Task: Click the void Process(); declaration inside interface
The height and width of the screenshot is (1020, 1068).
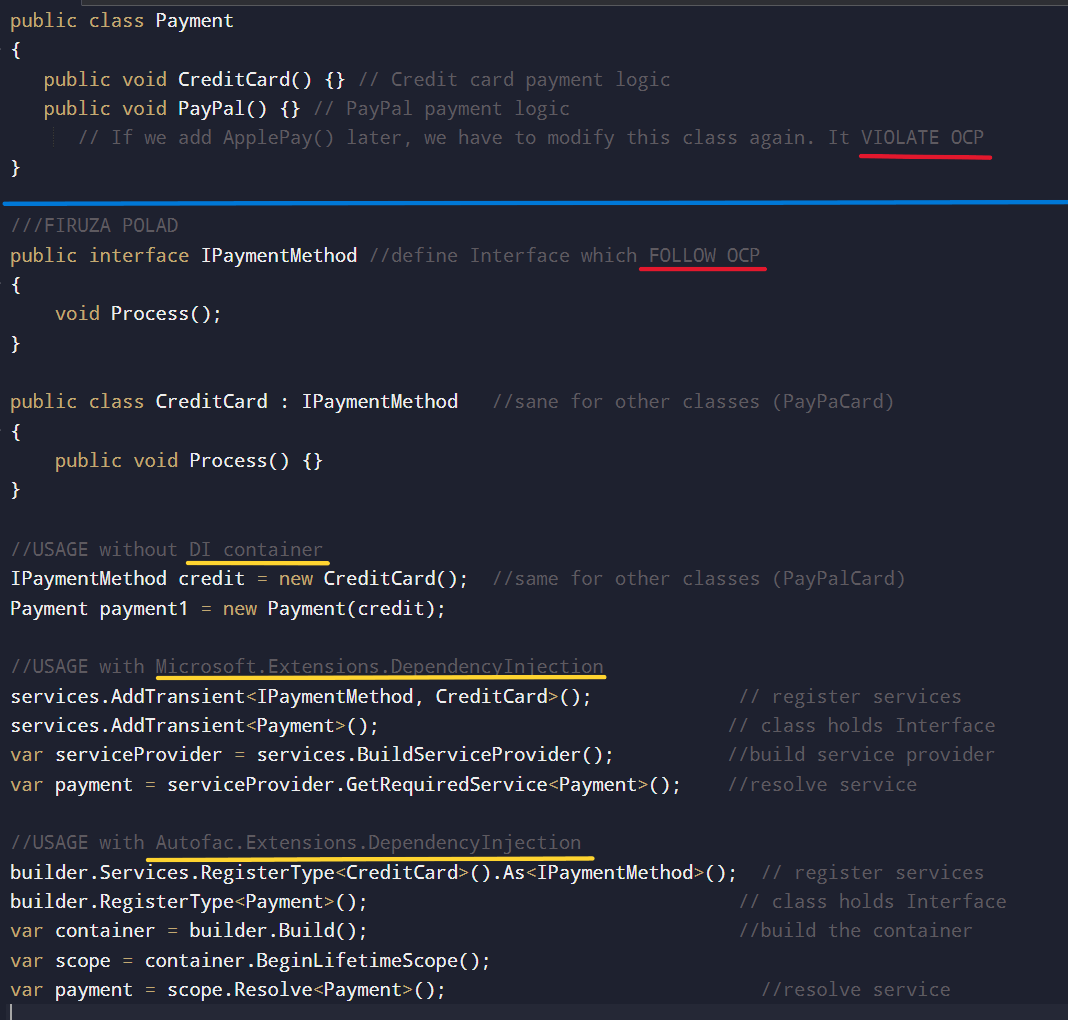Action: pos(138,313)
